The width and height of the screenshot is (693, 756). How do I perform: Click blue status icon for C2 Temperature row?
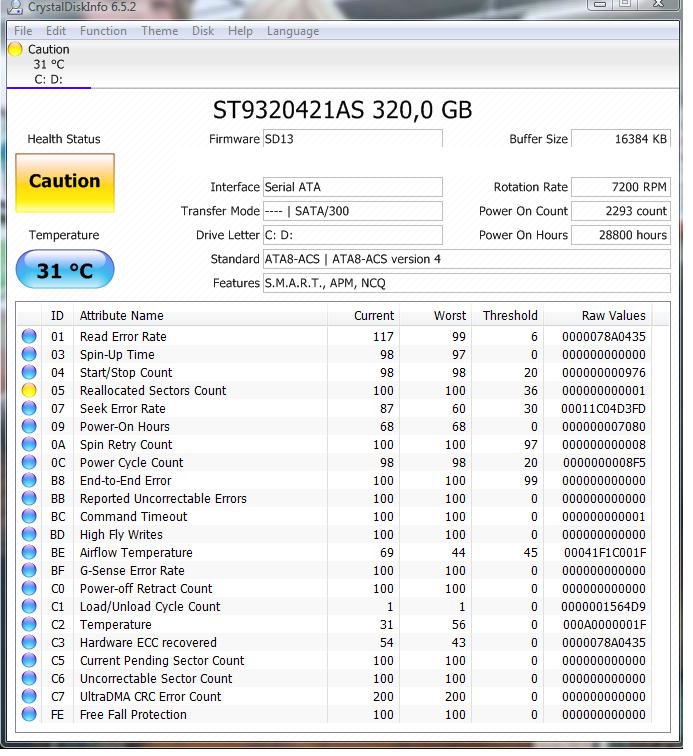tap(29, 624)
